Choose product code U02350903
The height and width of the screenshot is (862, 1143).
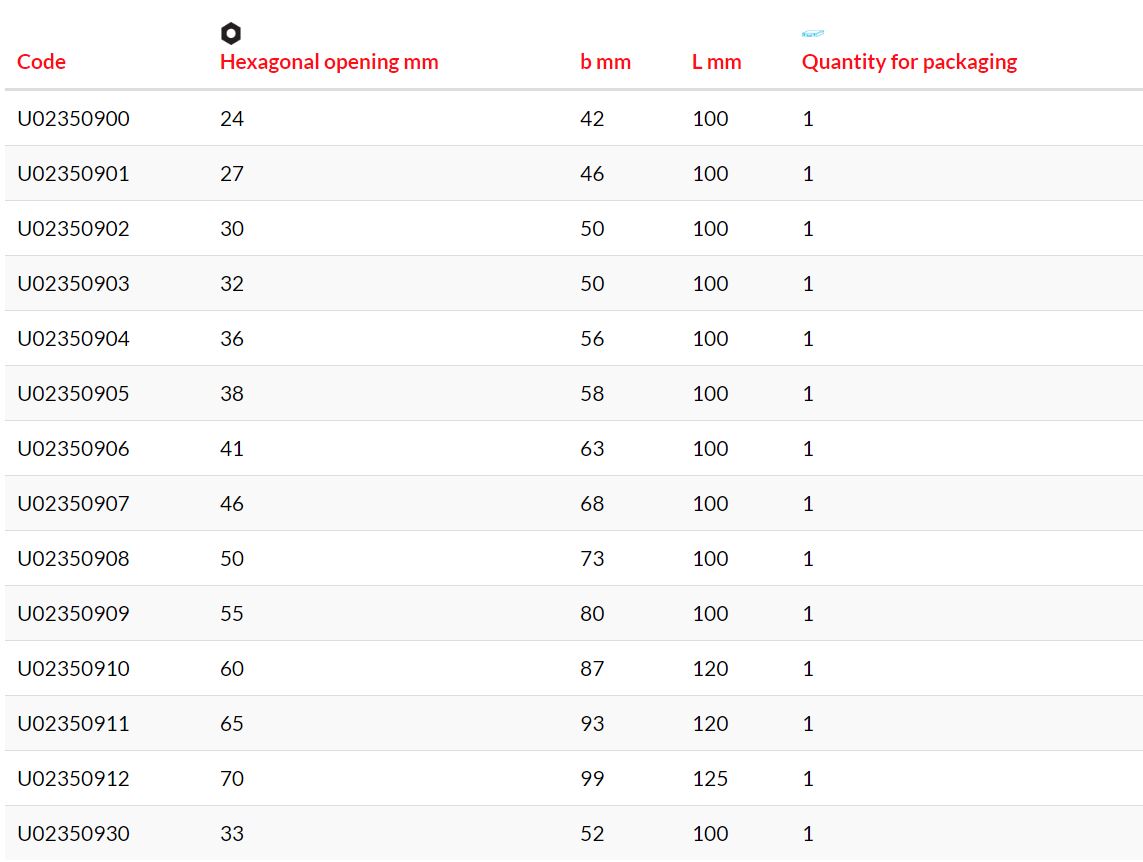(74, 283)
